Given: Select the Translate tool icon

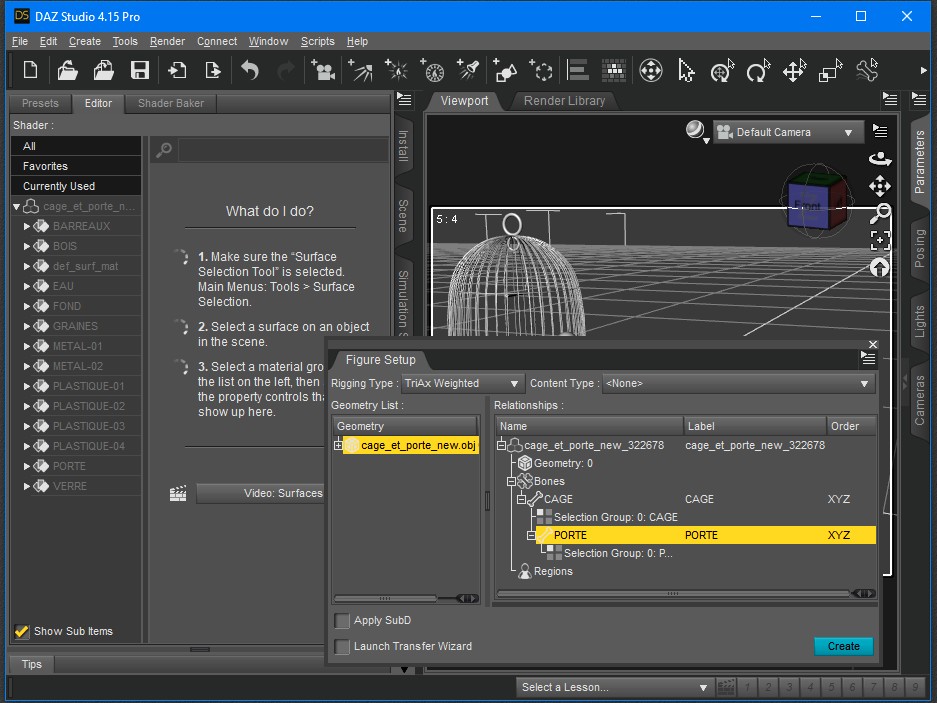Looking at the screenshot, I should click(795, 71).
